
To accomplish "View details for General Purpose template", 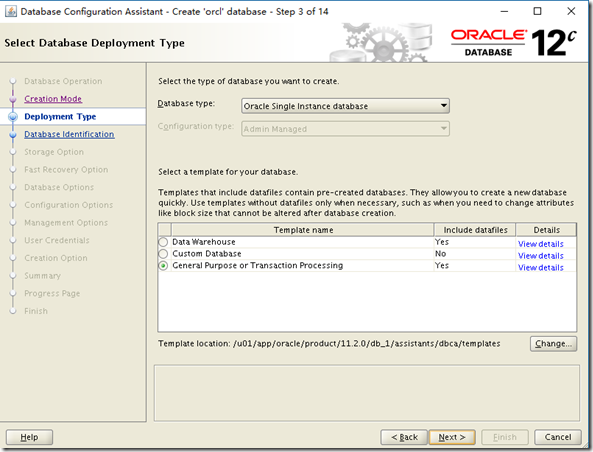I will point(540,267).
